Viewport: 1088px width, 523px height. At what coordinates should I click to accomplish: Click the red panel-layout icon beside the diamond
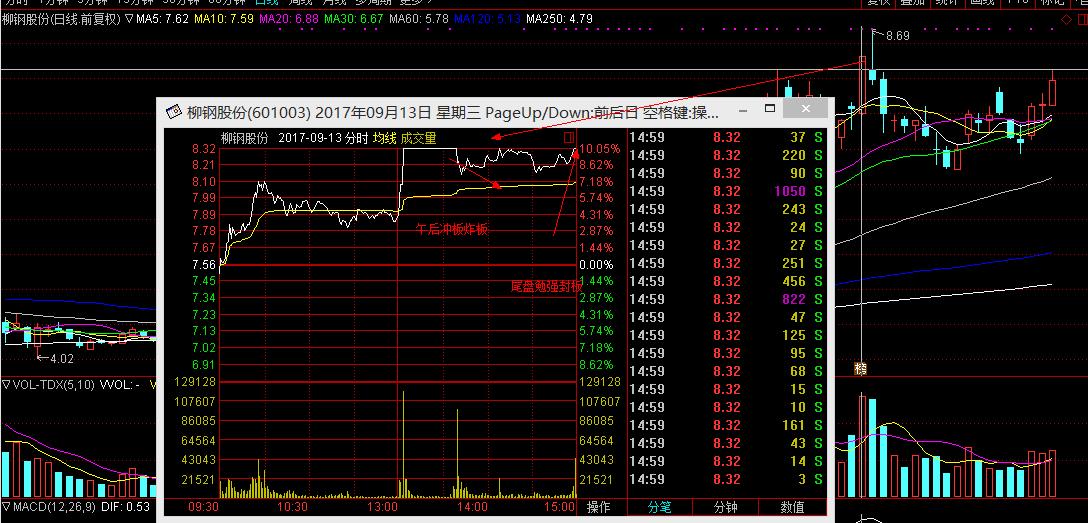[1080, 19]
